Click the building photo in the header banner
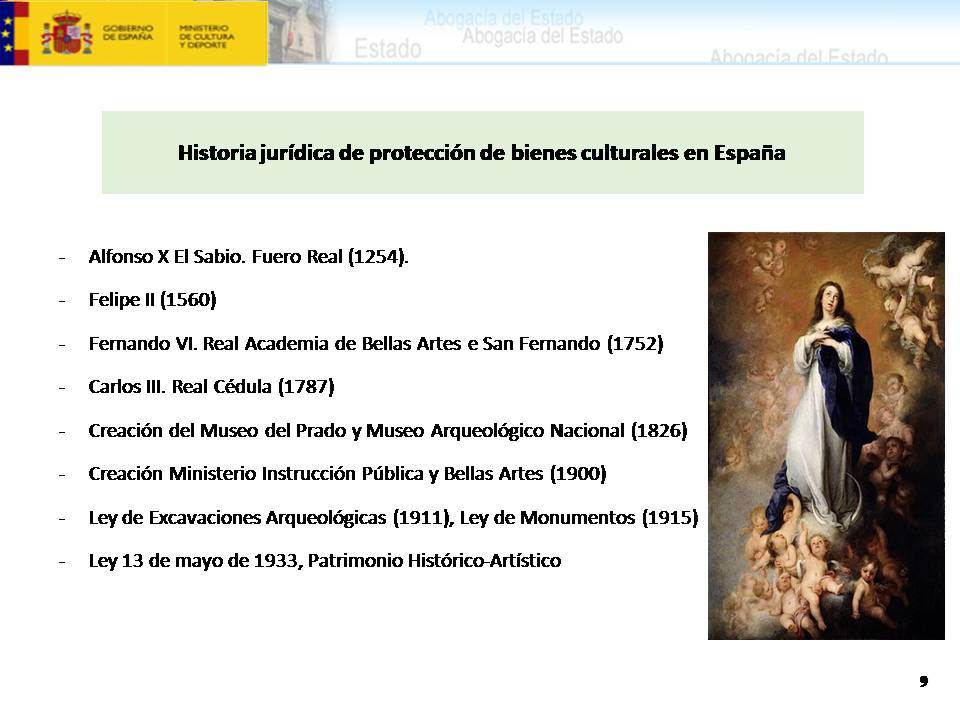This screenshot has height=720, width=960. click(300, 32)
